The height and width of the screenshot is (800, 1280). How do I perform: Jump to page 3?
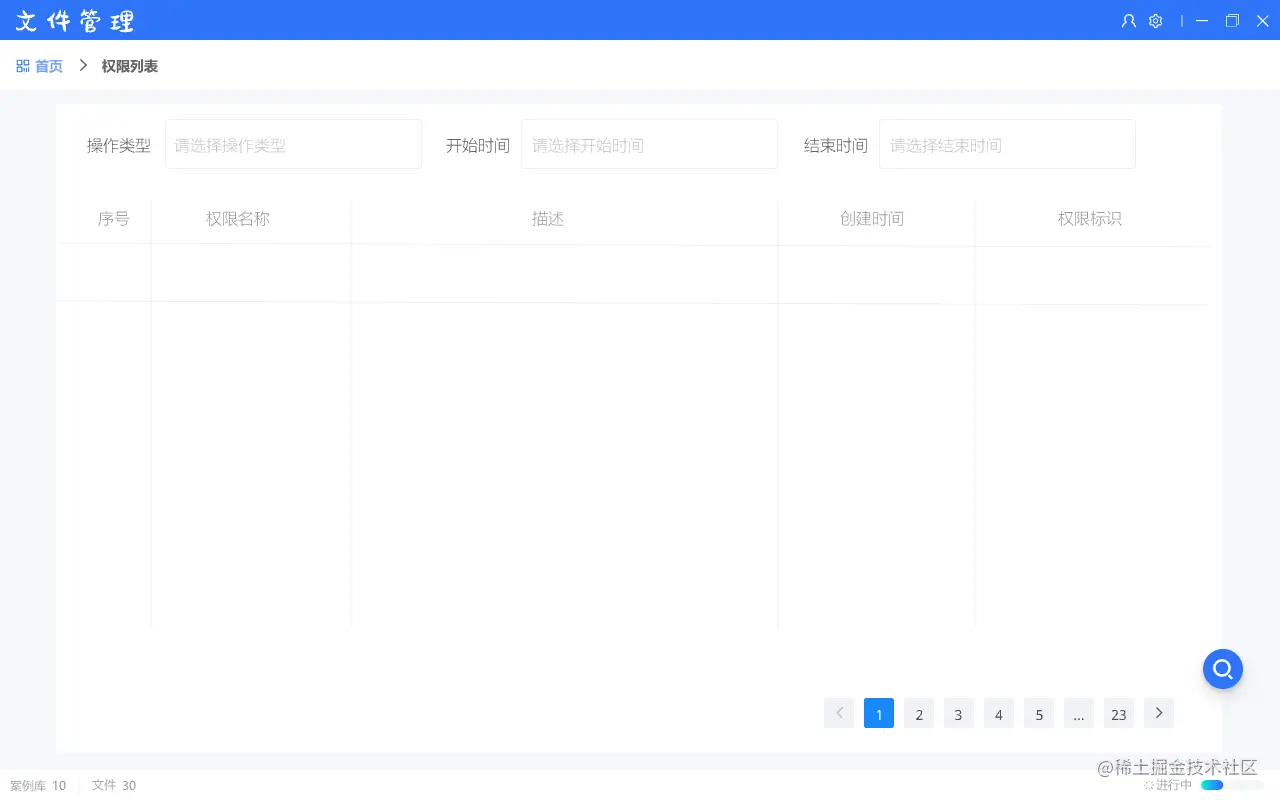pyautogui.click(x=959, y=713)
